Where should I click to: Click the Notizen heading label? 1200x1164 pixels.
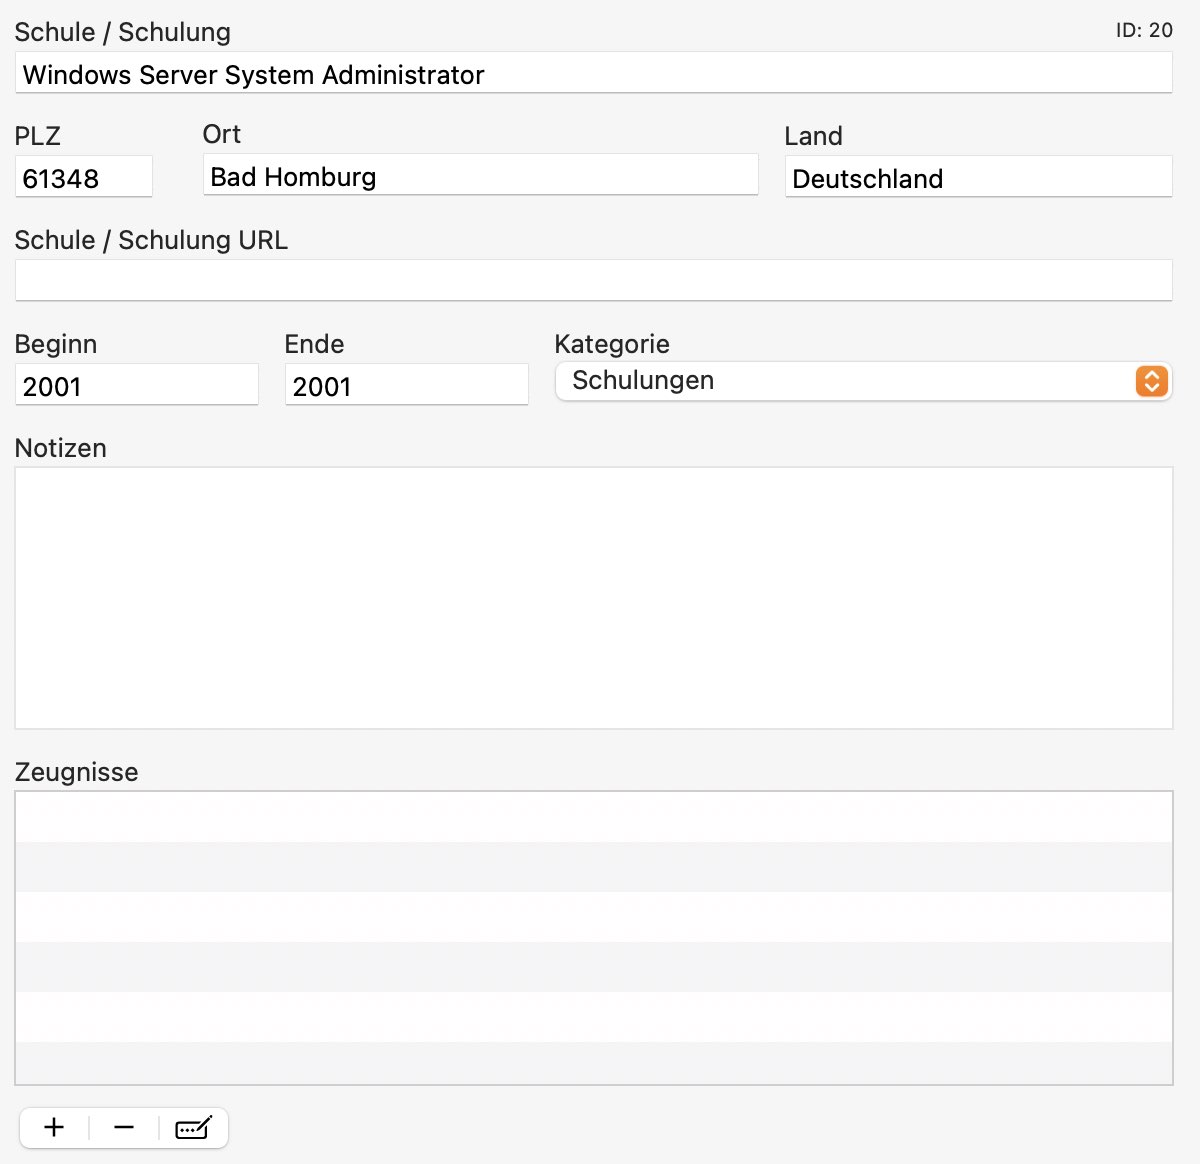pyautogui.click(x=60, y=448)
